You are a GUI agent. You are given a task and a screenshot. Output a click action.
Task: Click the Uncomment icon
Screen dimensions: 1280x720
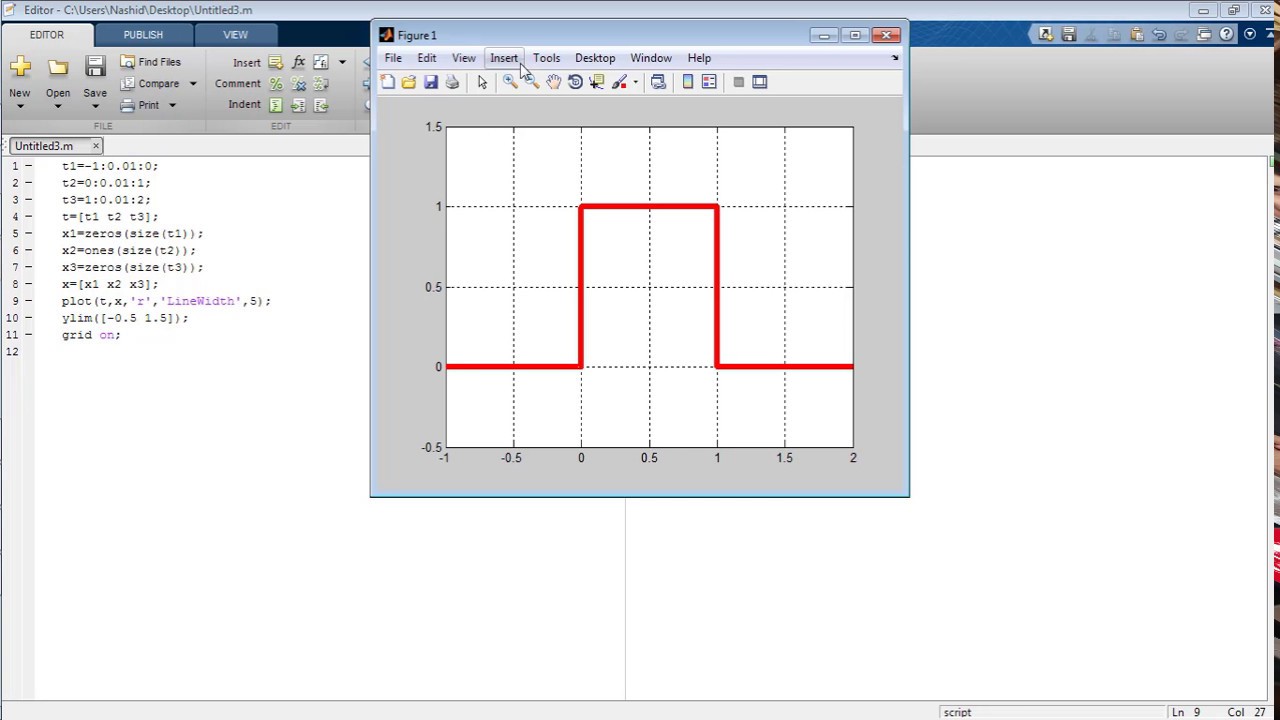pyautogui.click(x=298, y=84)
